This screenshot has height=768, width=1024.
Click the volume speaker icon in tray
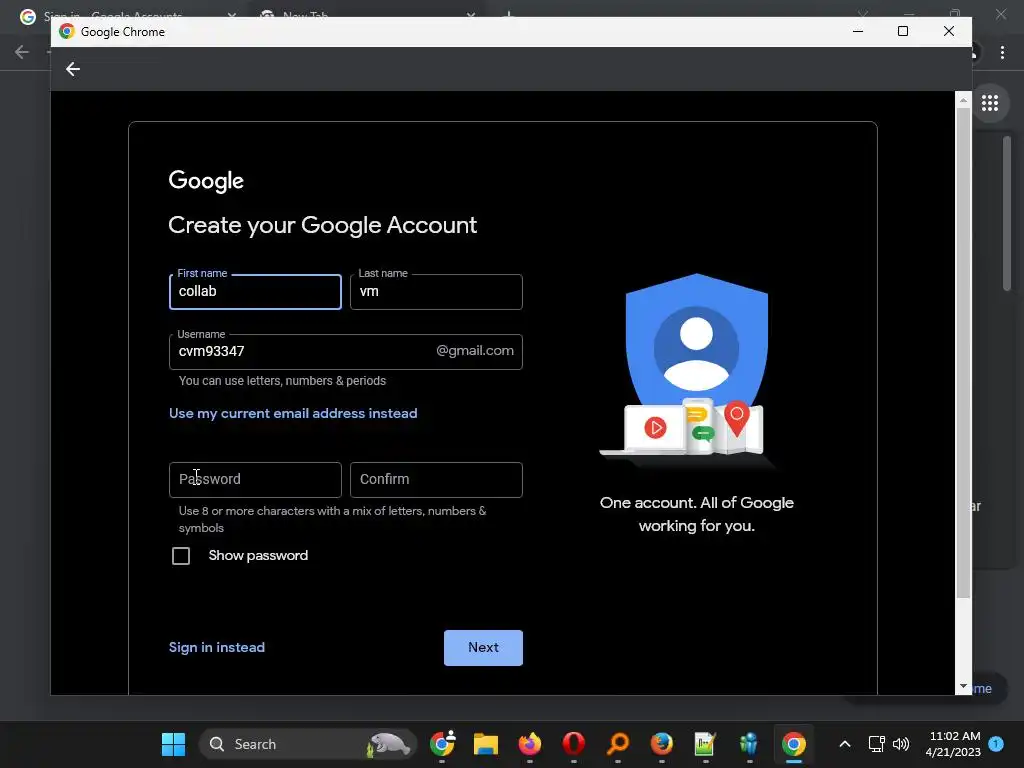point(901,744)
